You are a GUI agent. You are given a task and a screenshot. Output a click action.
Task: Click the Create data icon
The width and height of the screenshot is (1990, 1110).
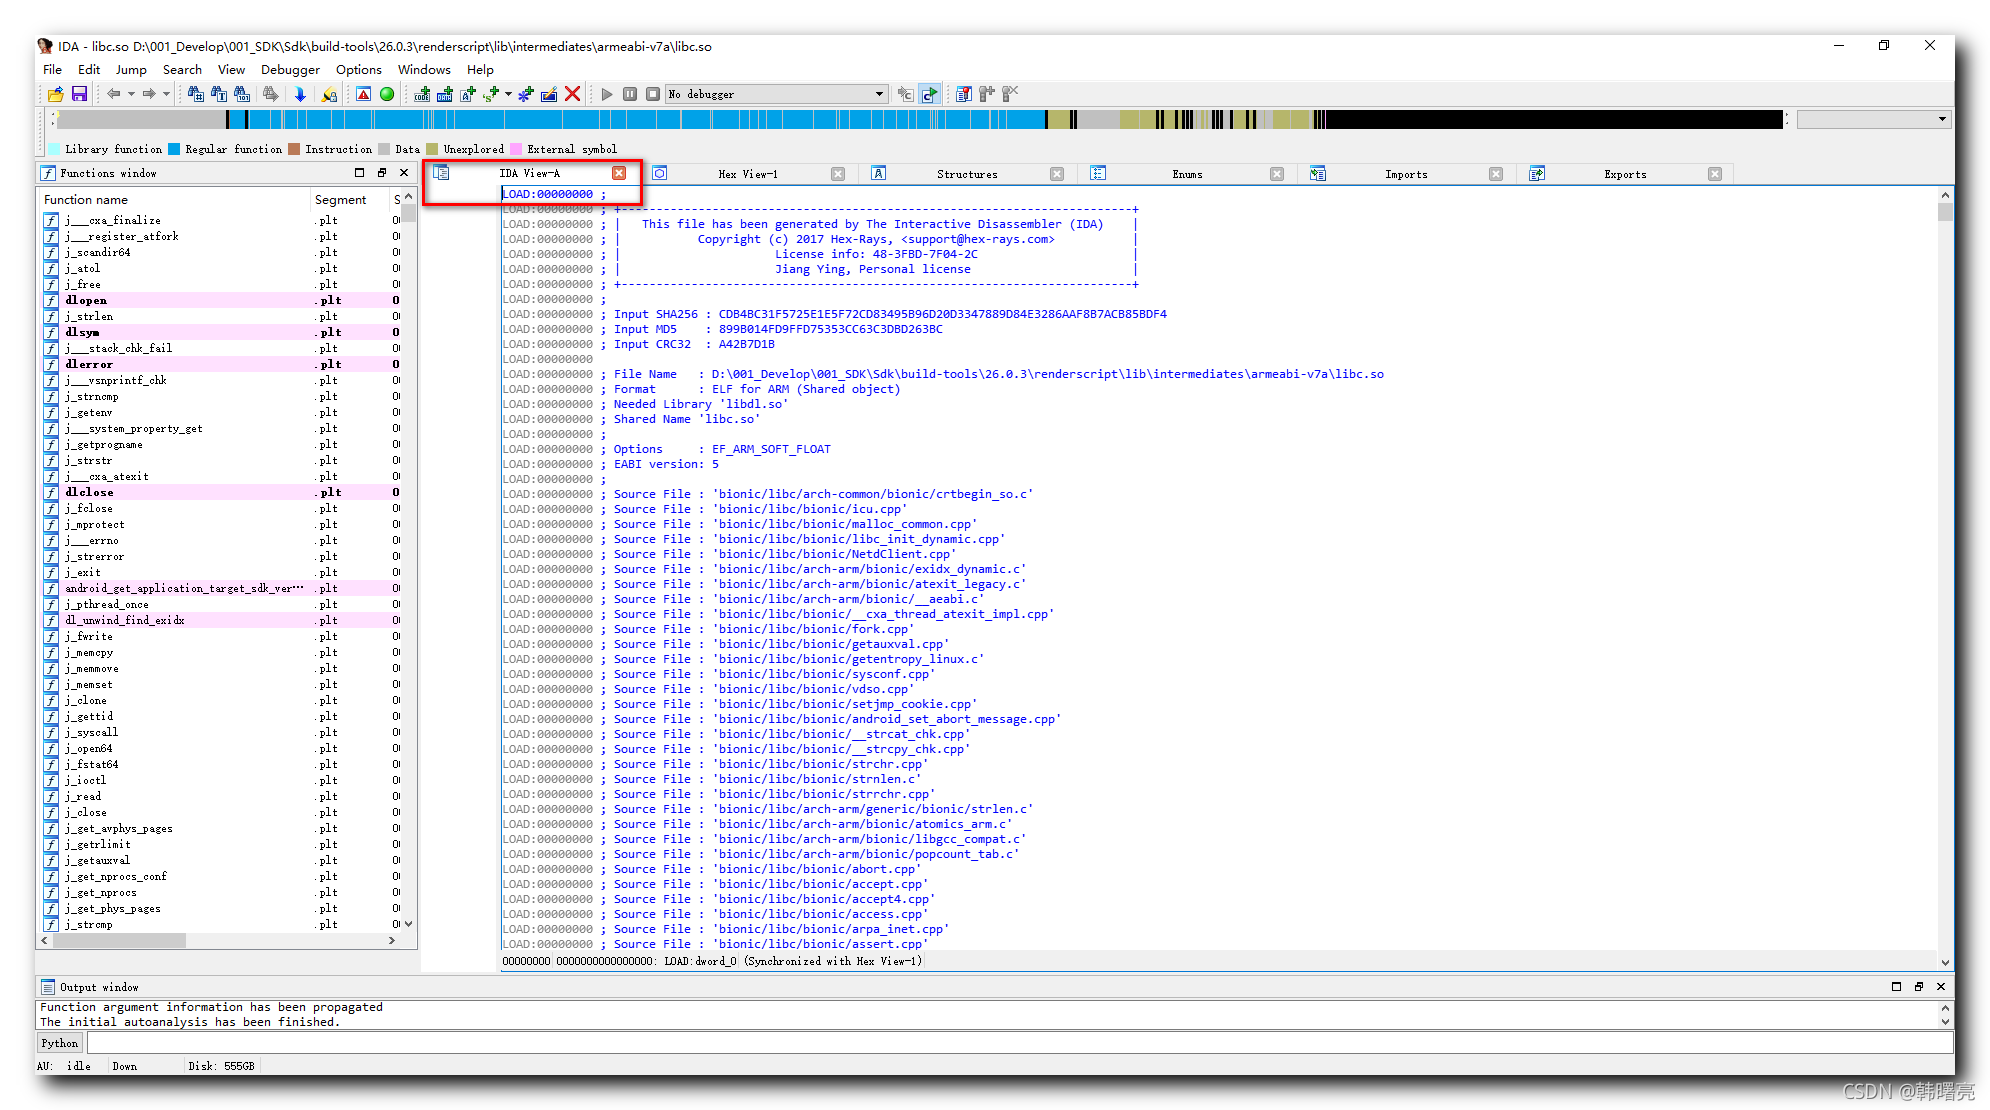click(x=445, y=93)
